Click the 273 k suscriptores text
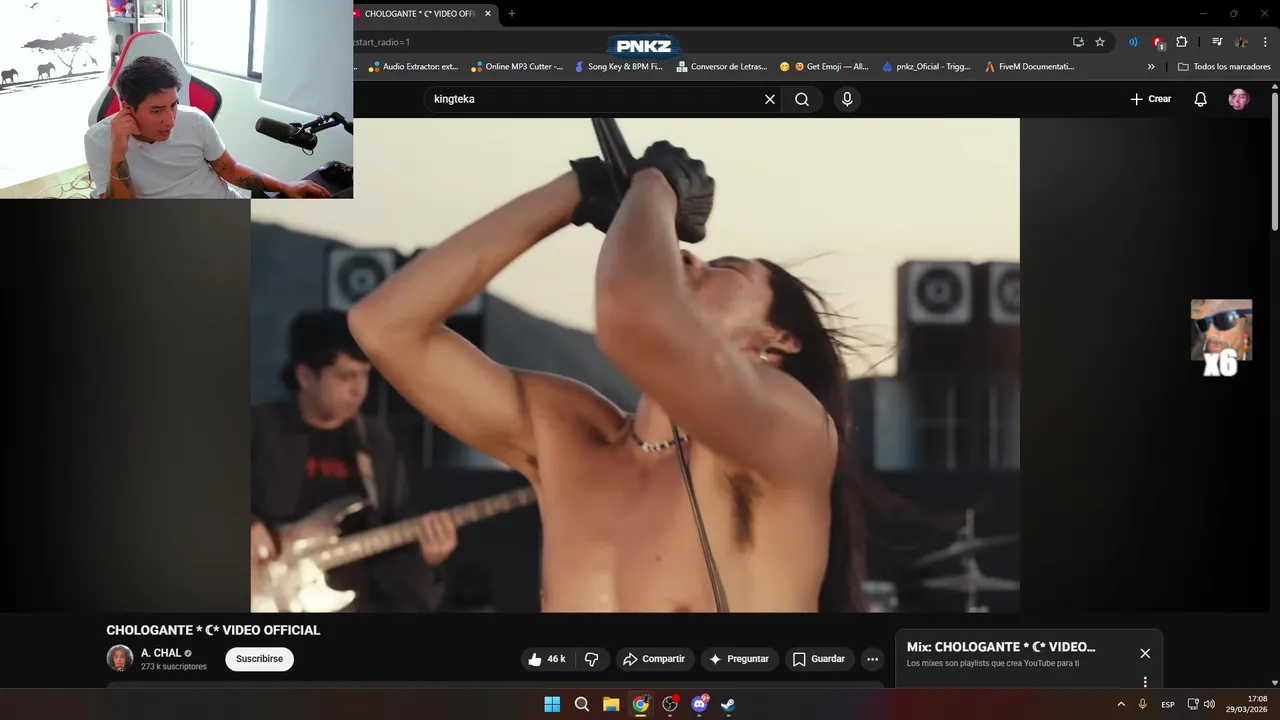Viewport: 1280px width, 720px height. tap(174, 667)
